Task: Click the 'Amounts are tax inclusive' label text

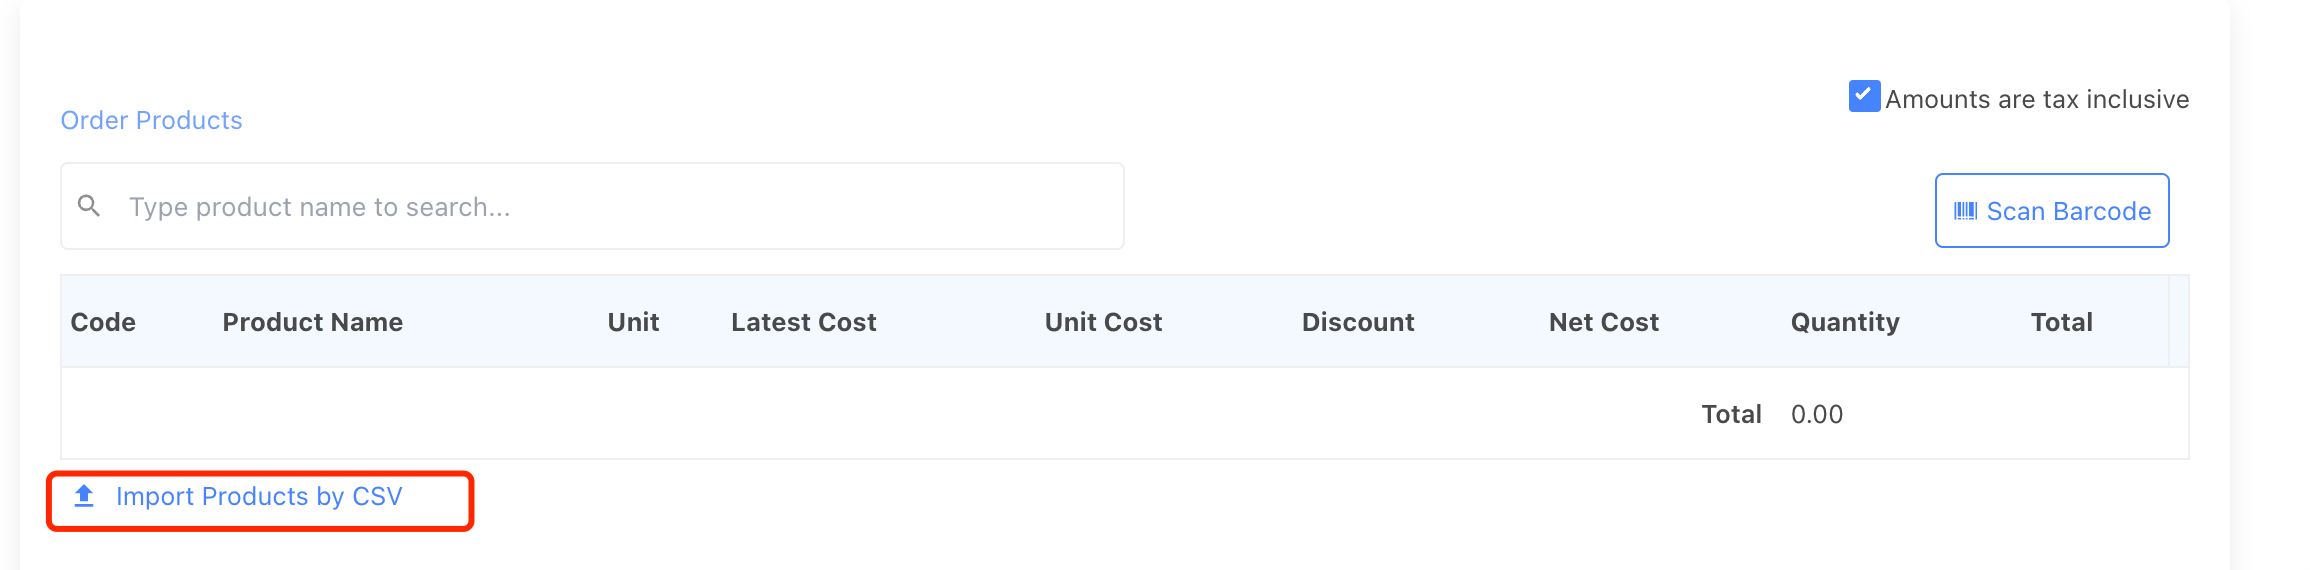Action: (2037, 99)
